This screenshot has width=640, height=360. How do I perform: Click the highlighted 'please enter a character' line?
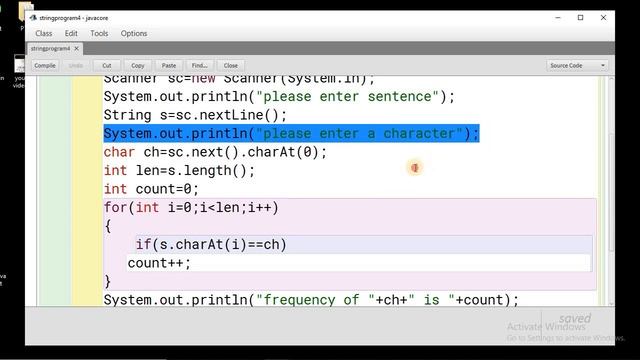(291, 134)
